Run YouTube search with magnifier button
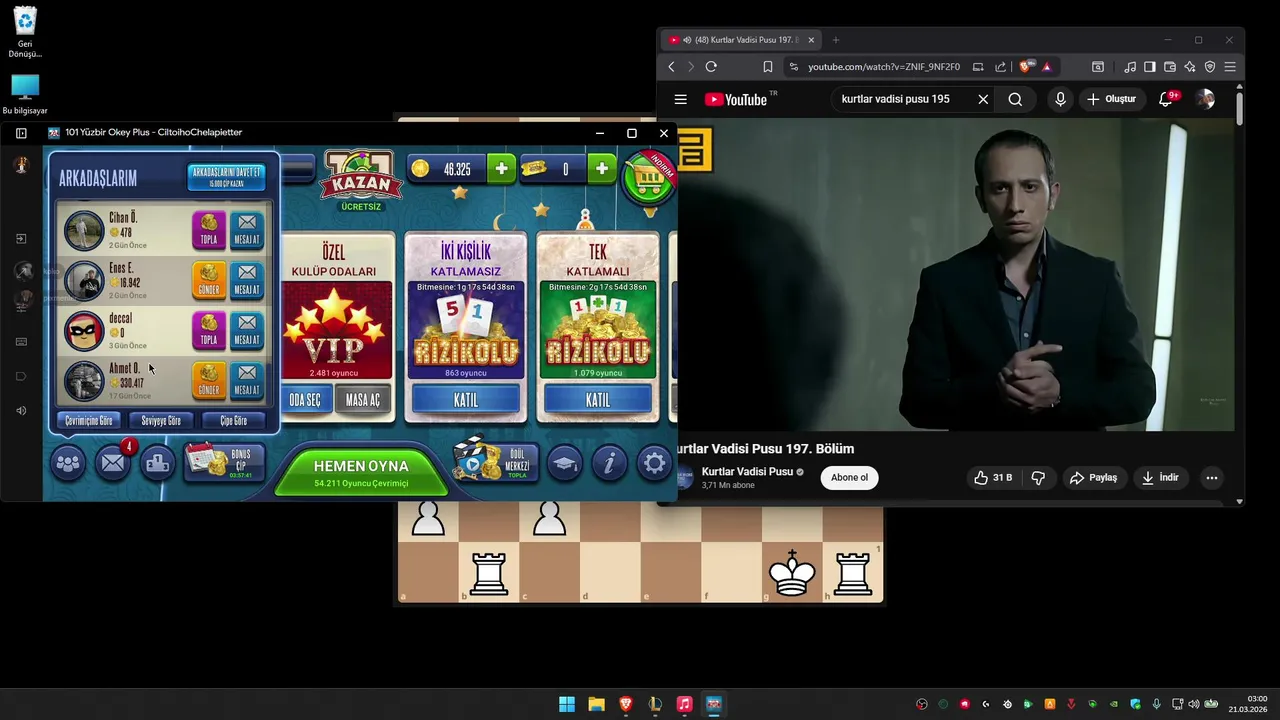 (1015, 99)
